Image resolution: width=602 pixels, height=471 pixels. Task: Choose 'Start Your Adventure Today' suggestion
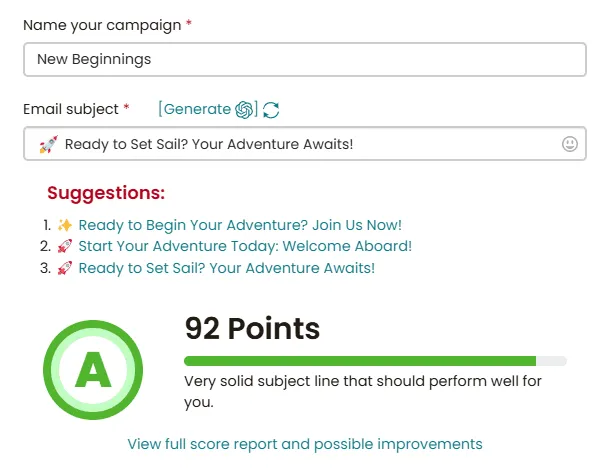pos(245,246)
